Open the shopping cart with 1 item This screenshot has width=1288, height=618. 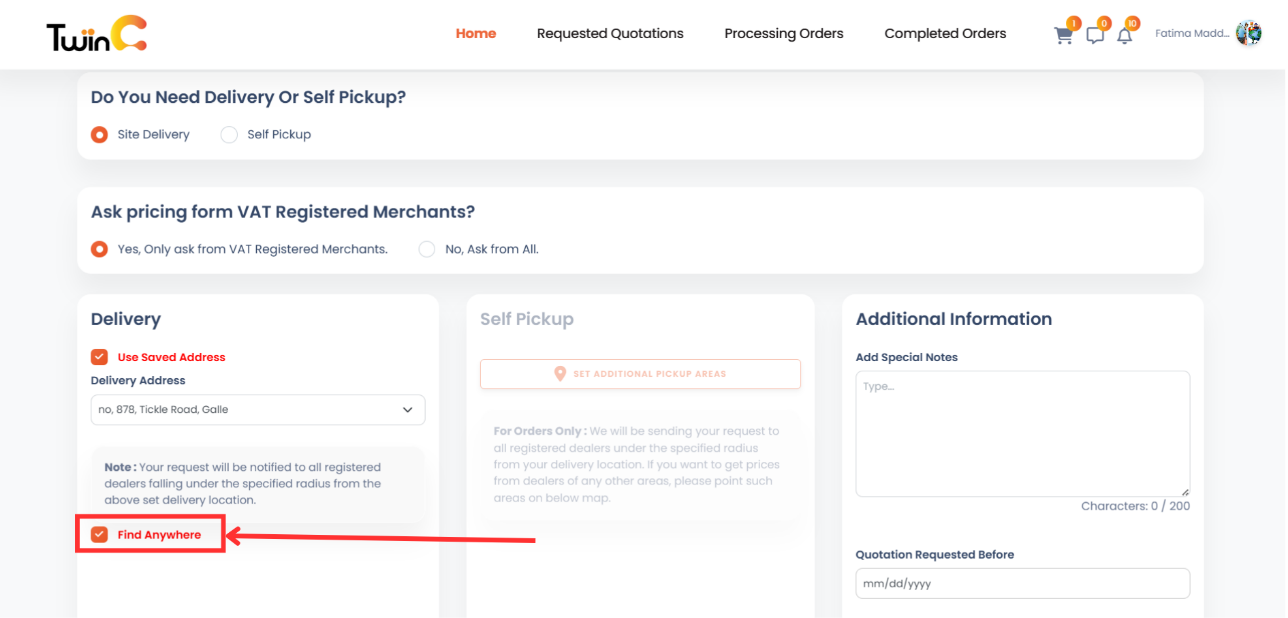(x=1063, y=34)
